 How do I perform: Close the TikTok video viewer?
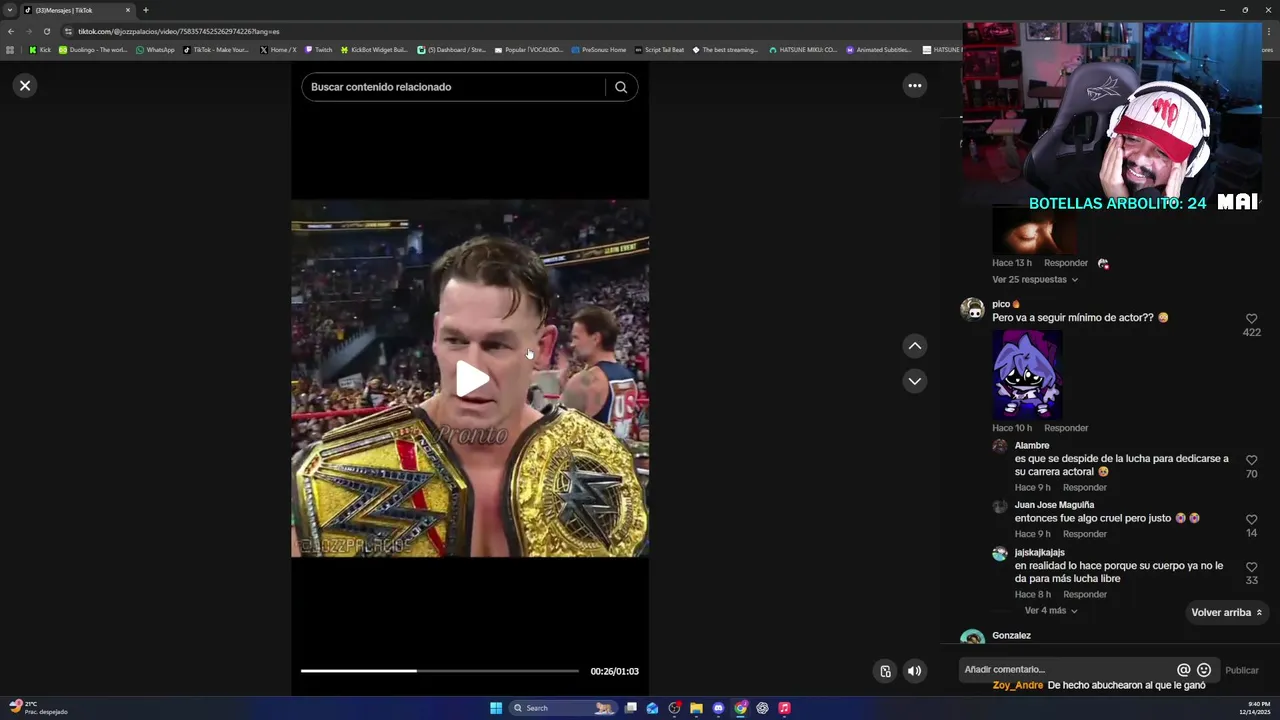(x=25, y=86)
